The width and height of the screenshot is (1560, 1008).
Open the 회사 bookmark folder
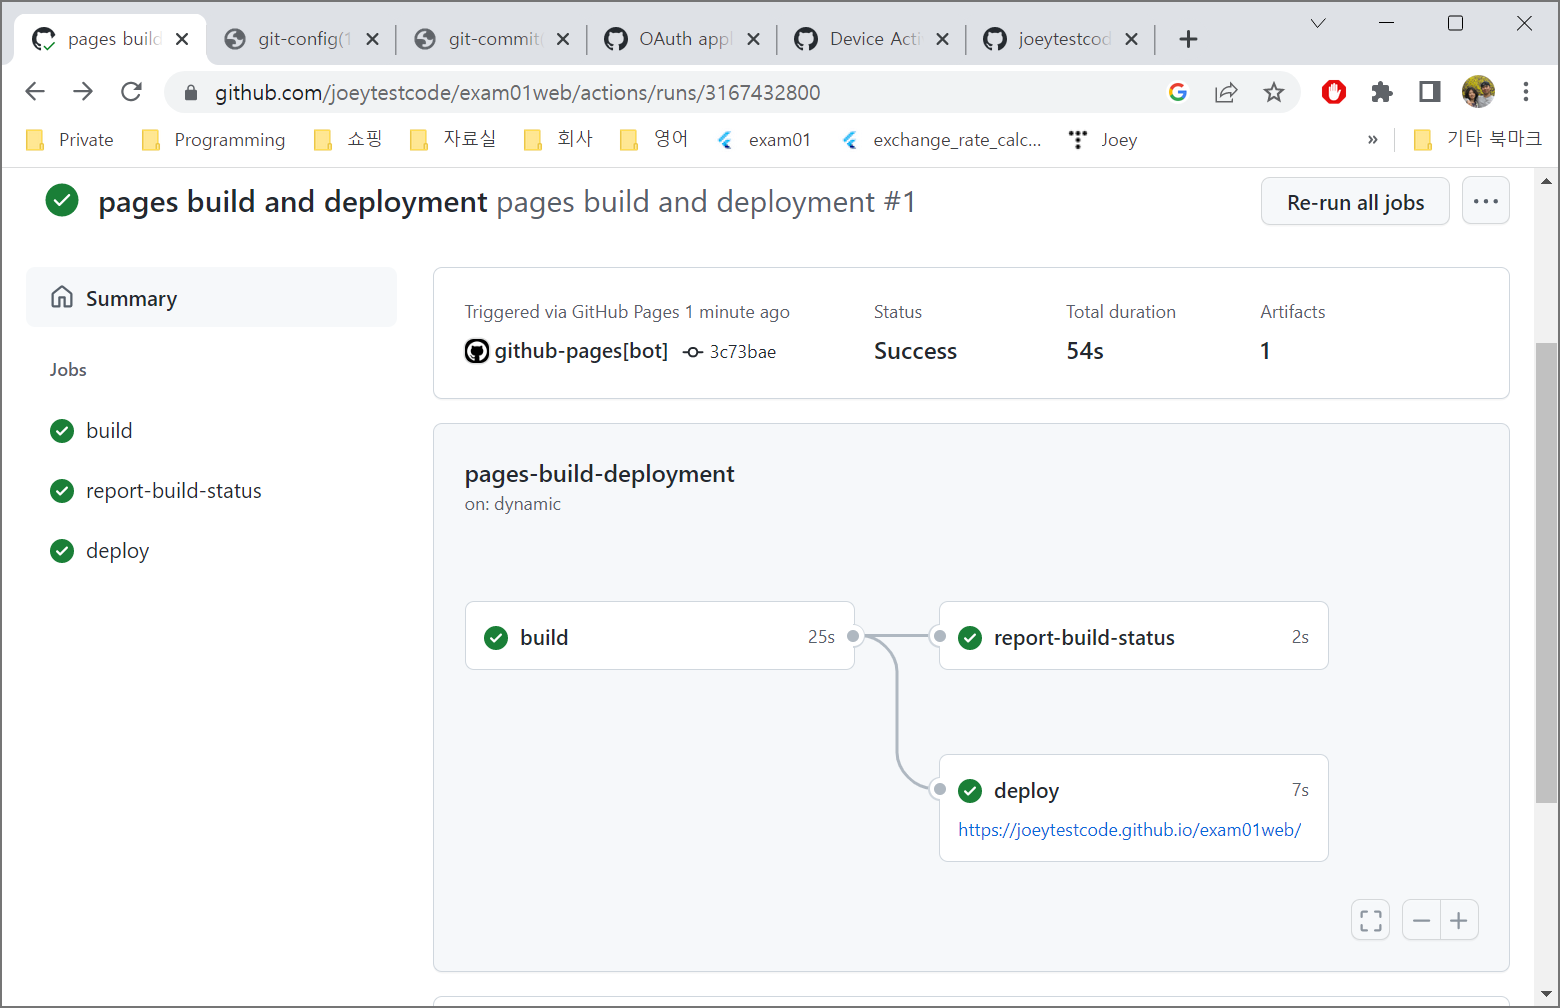tap(559, 140)
